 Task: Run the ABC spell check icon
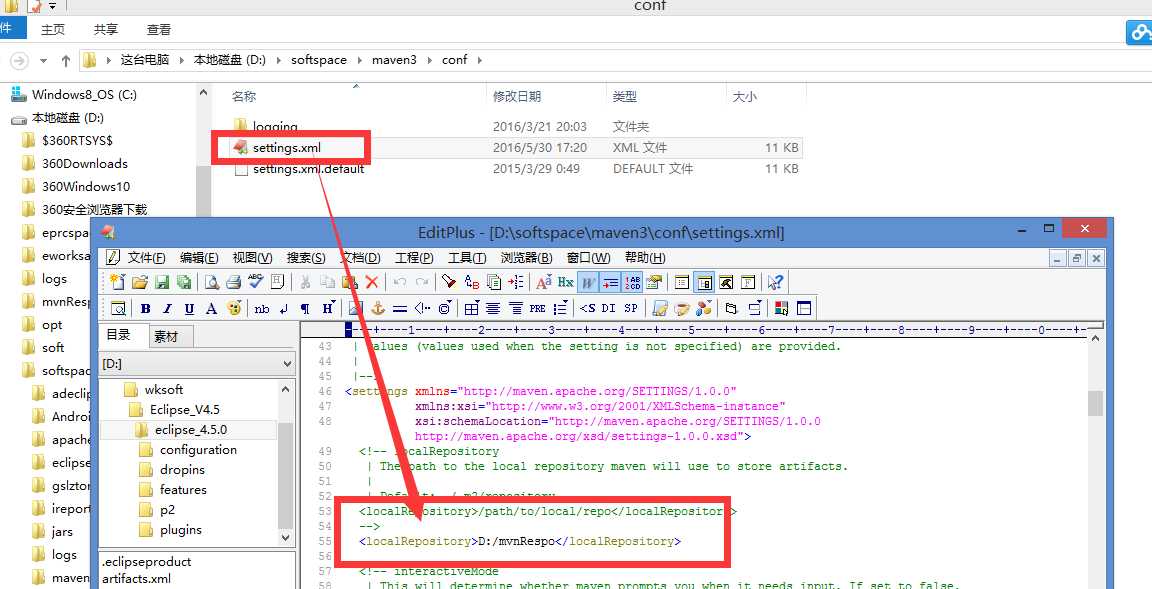(x=256, y=282)
